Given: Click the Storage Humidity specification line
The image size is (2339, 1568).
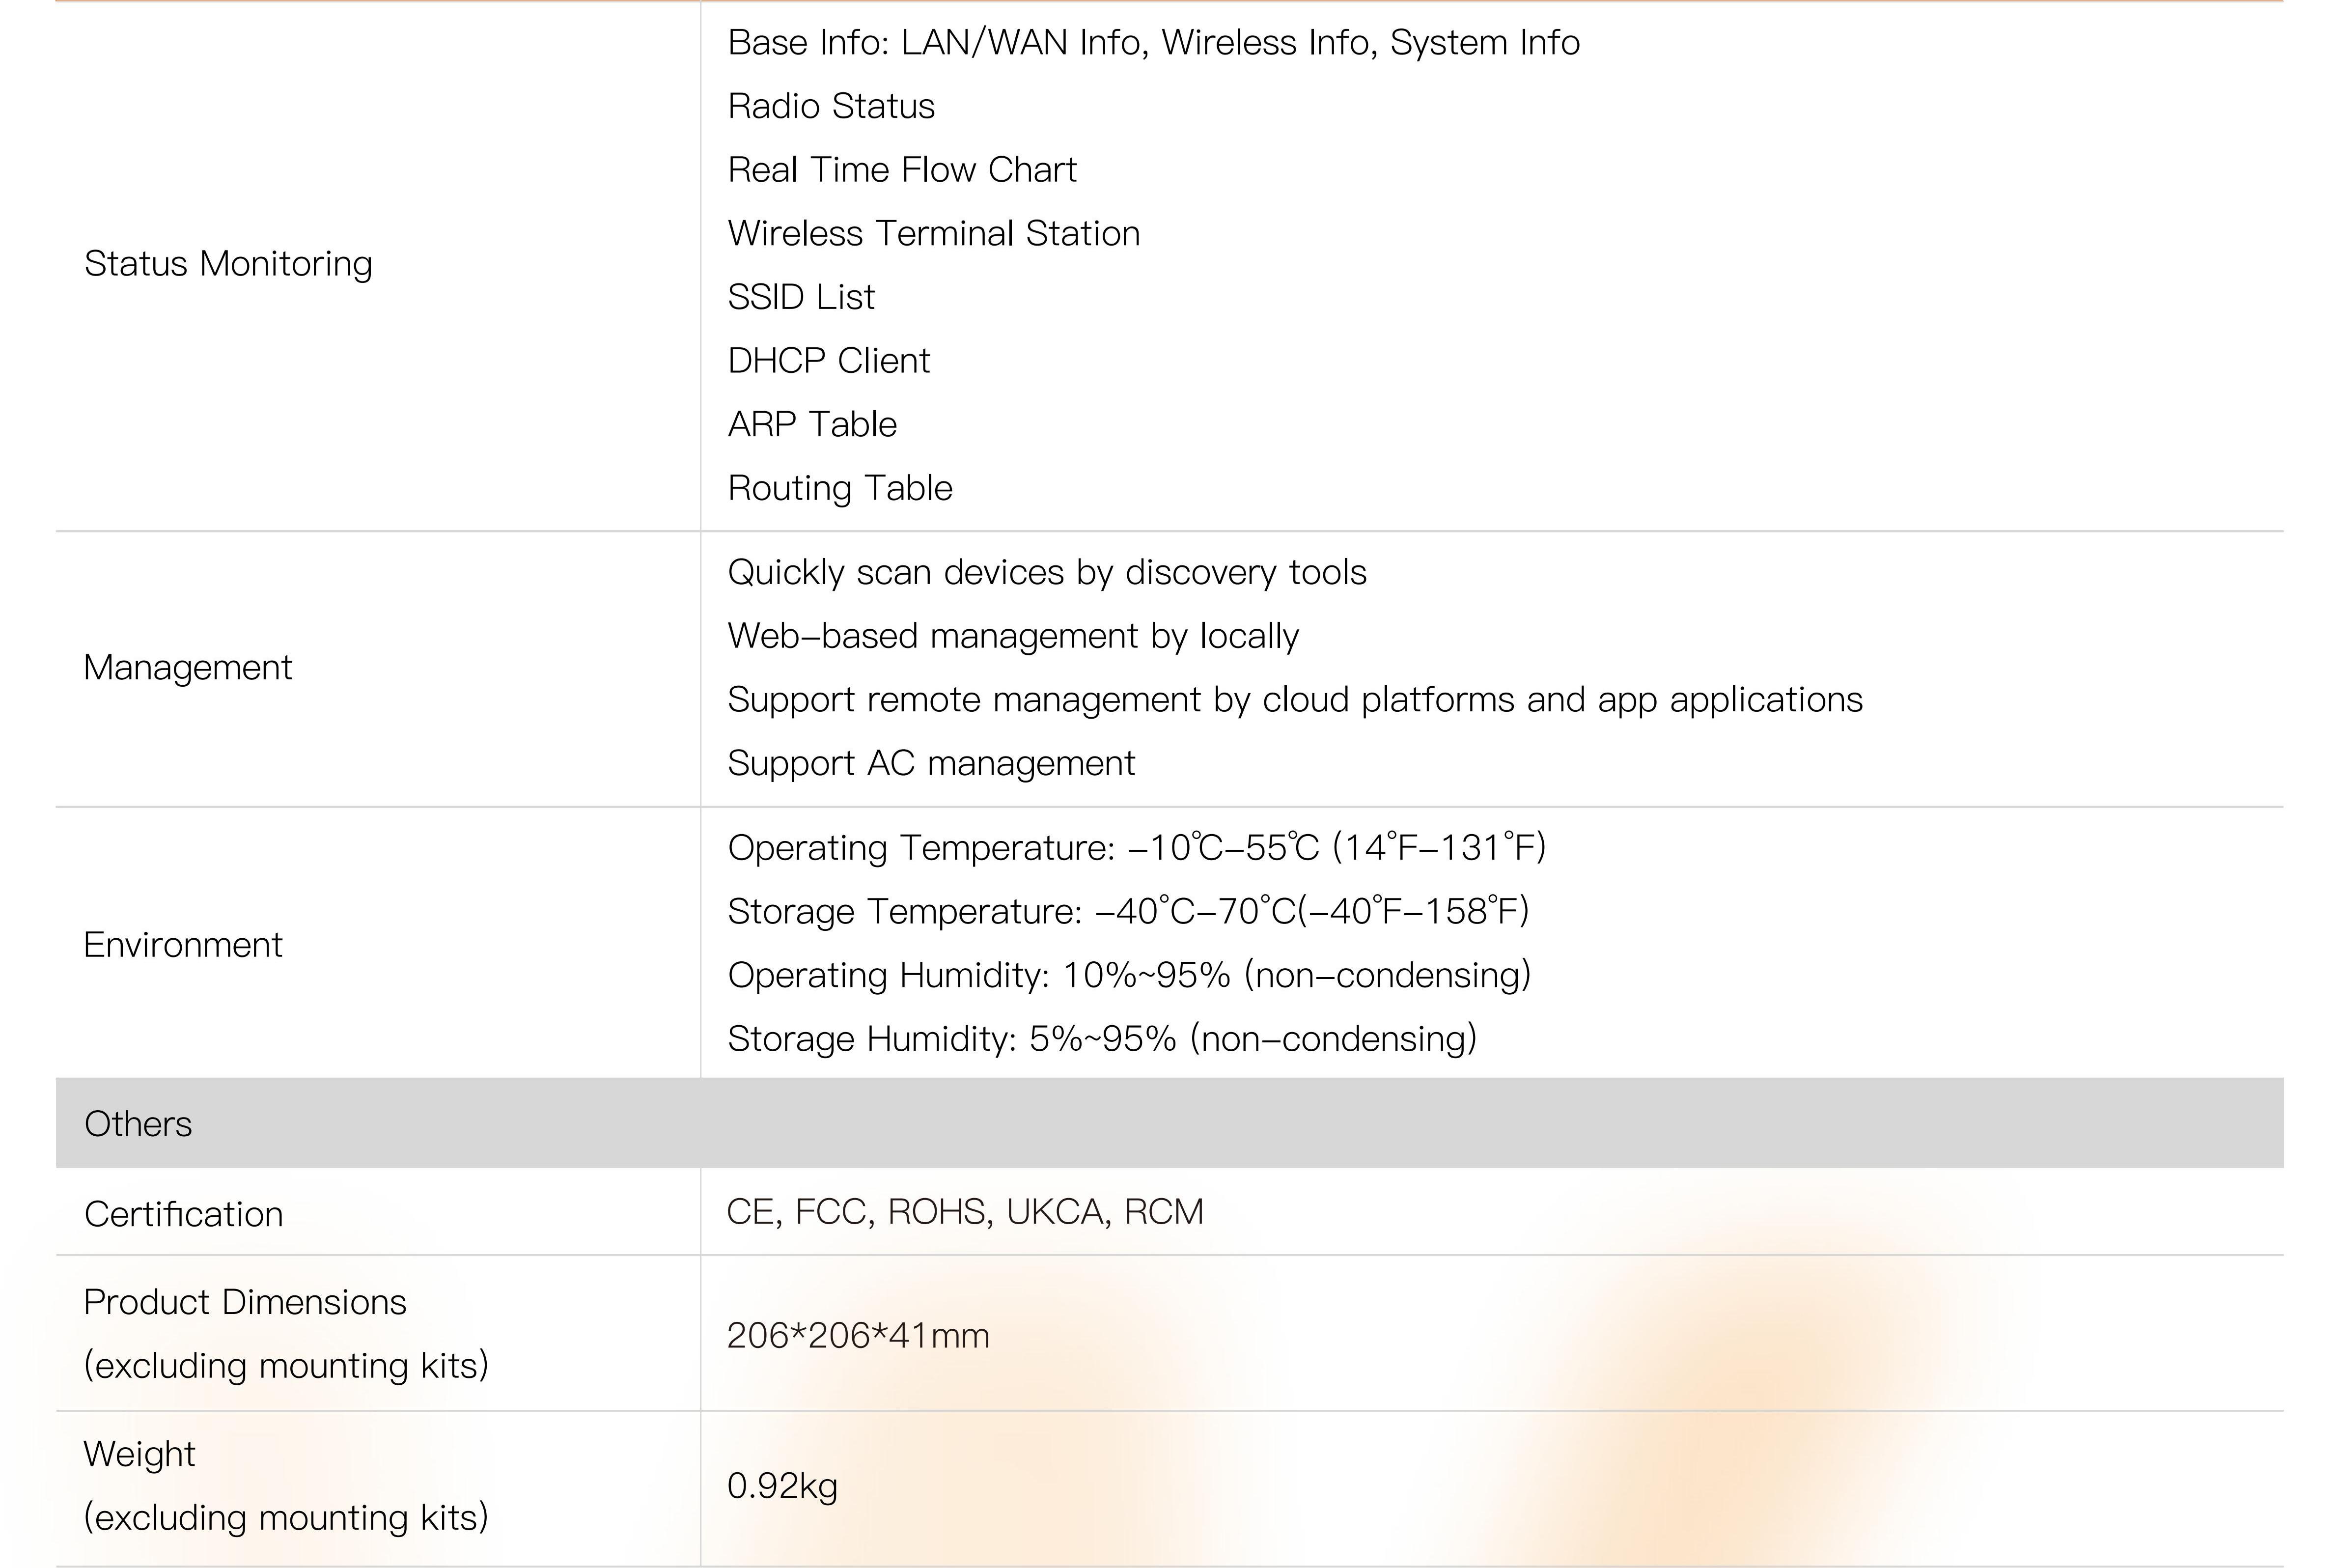Looking at the screenshot, I should pos(1102,1039).
